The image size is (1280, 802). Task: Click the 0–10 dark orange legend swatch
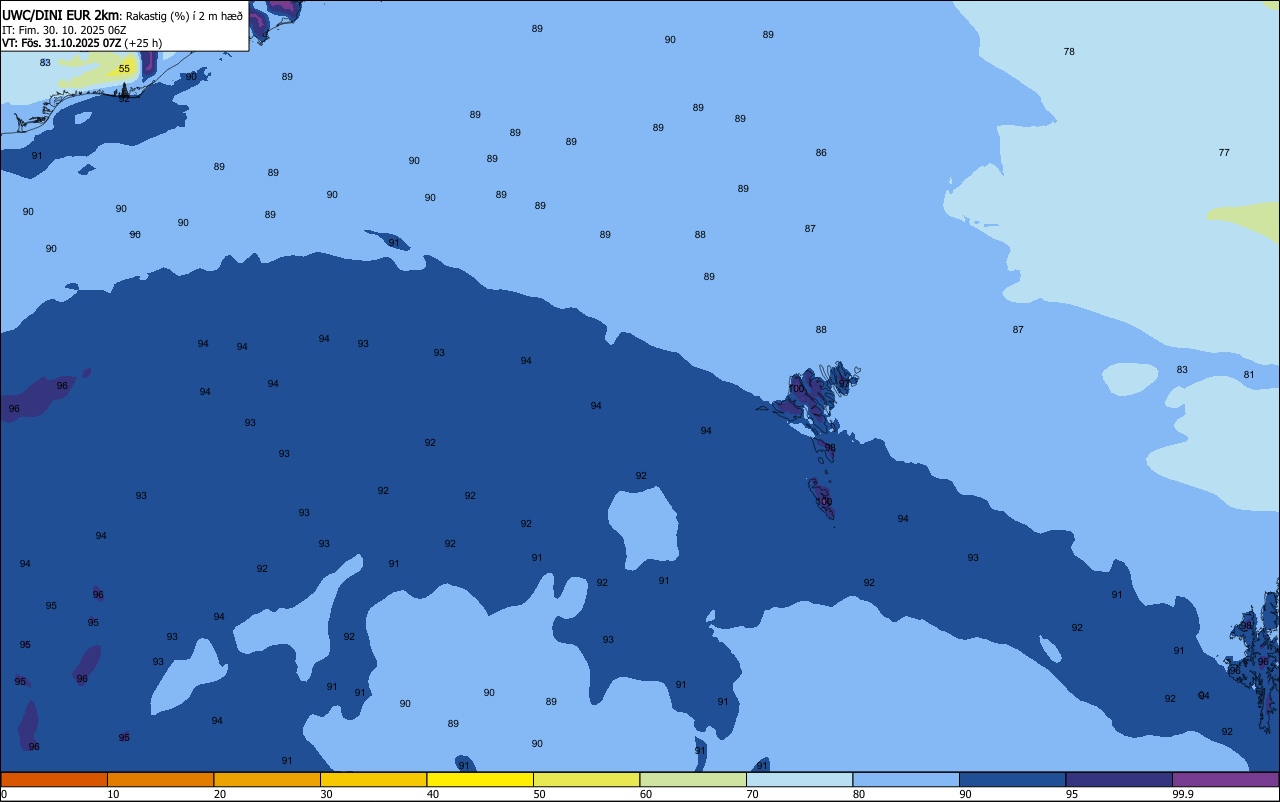54,779
